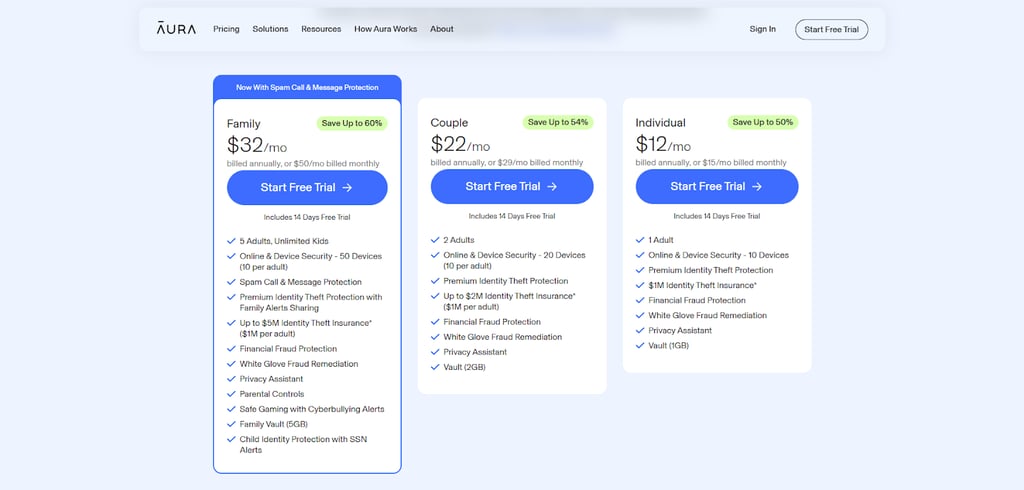Image resolution: width=1024 pixels, height=490 pixels.
Task: Click 'Financial Fraud Protection' in Family plan
Action: coord(288,349)
